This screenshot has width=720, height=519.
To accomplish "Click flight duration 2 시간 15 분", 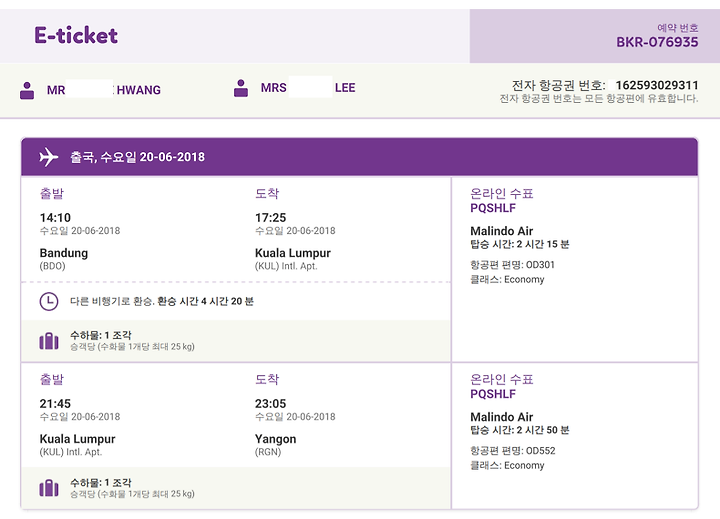I will click(543, 244).
